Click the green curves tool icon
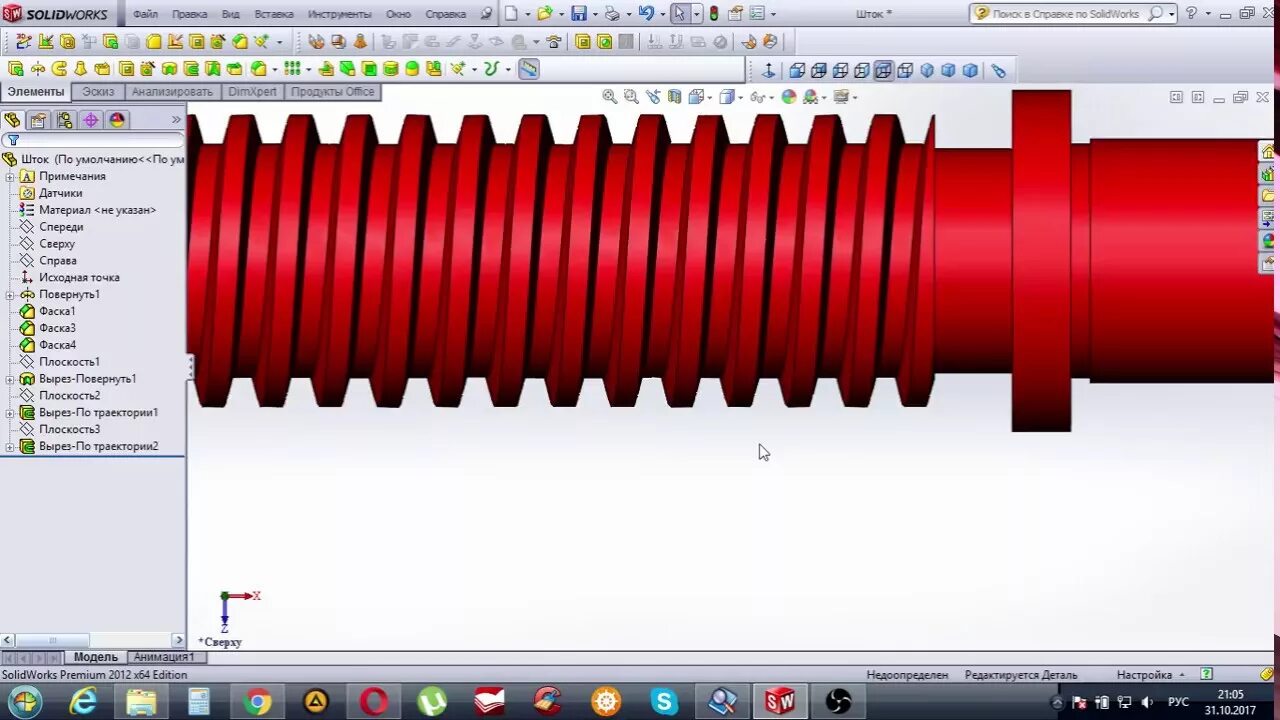 tap(491, 69)
